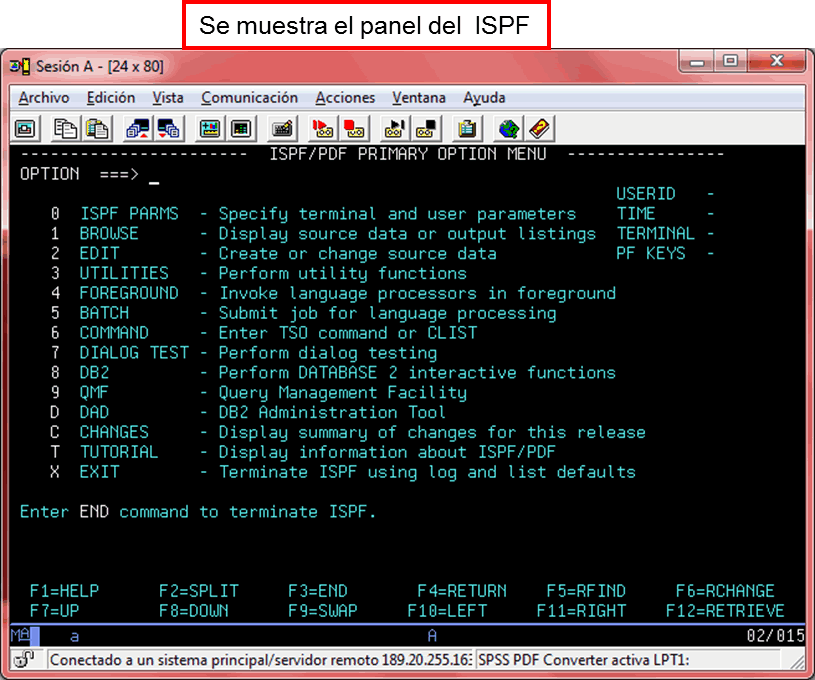Viewport: 815px width, 680px height.
Task: Click the USERID field label
Action: pos(646,194)
